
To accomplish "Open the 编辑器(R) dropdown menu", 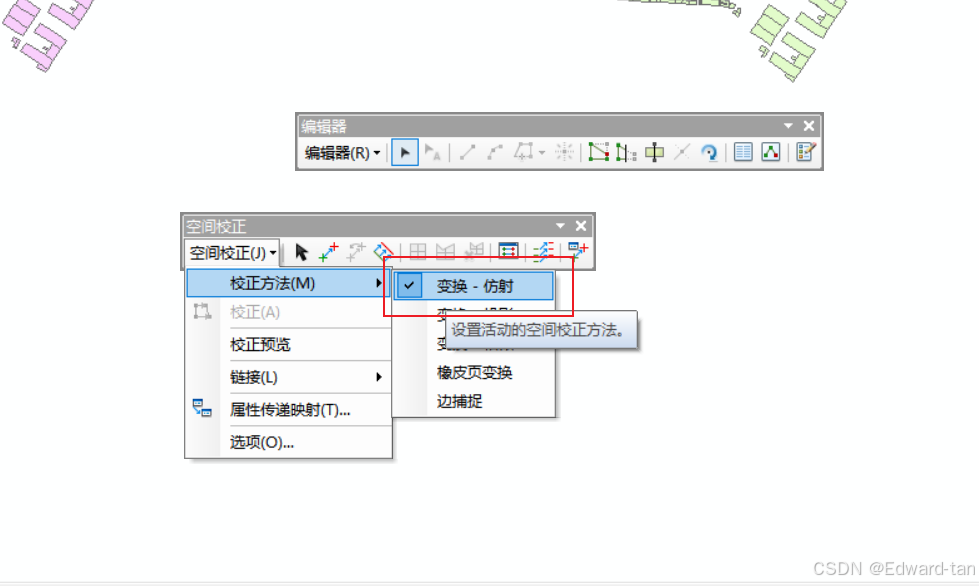I will pyautogui.click(x=337, y=152).
